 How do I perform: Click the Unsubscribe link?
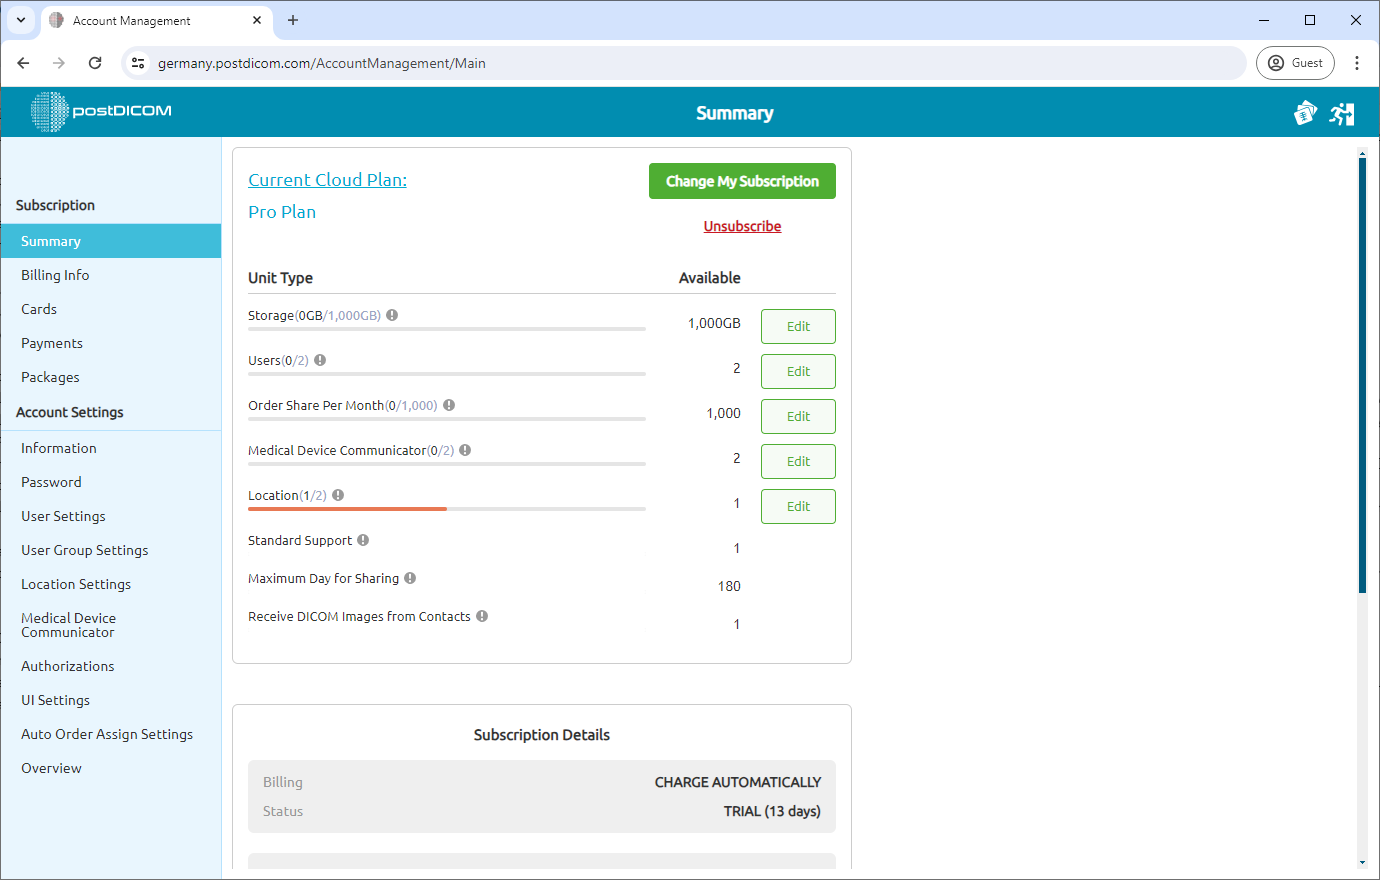[742, 226]
